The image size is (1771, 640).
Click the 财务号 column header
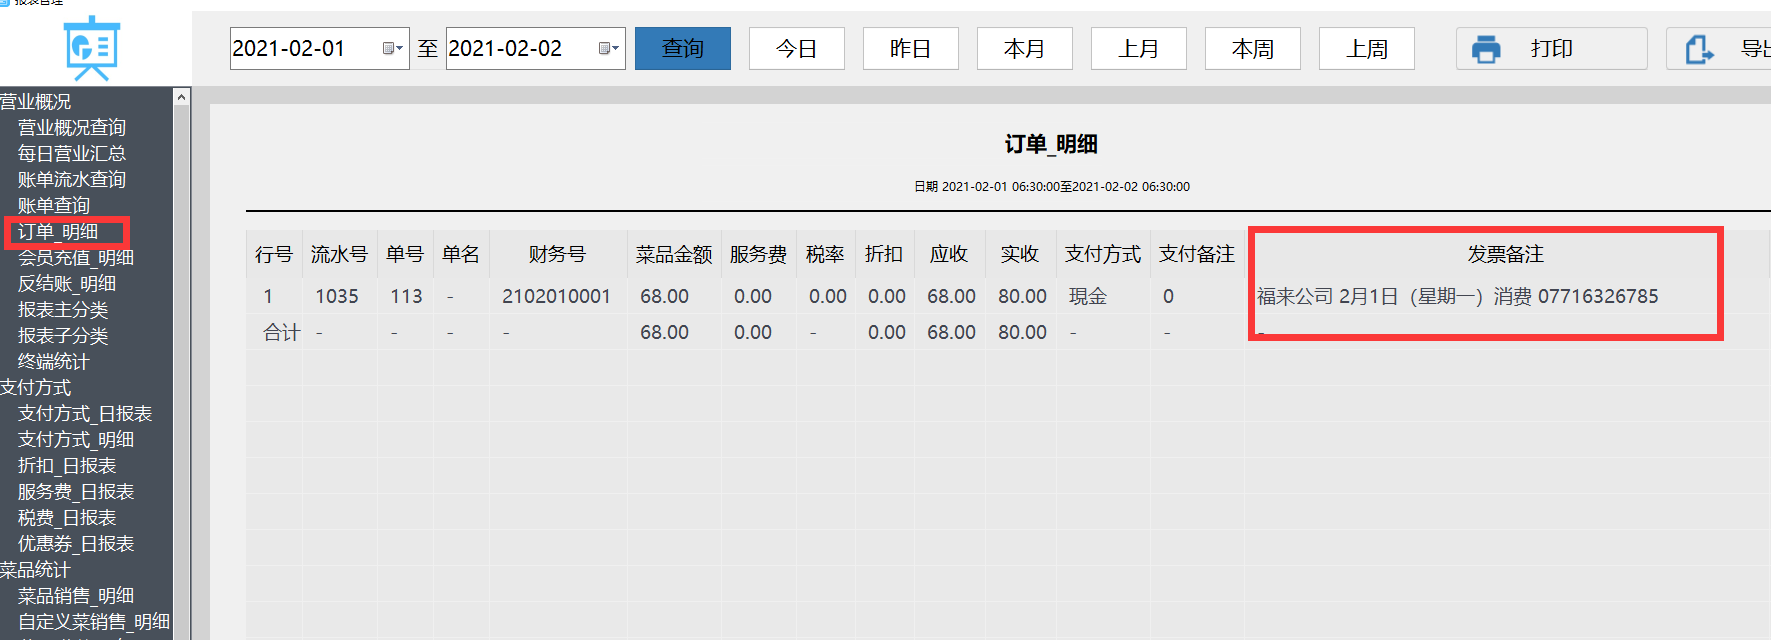pyautogui.click(x=557, y=254)
